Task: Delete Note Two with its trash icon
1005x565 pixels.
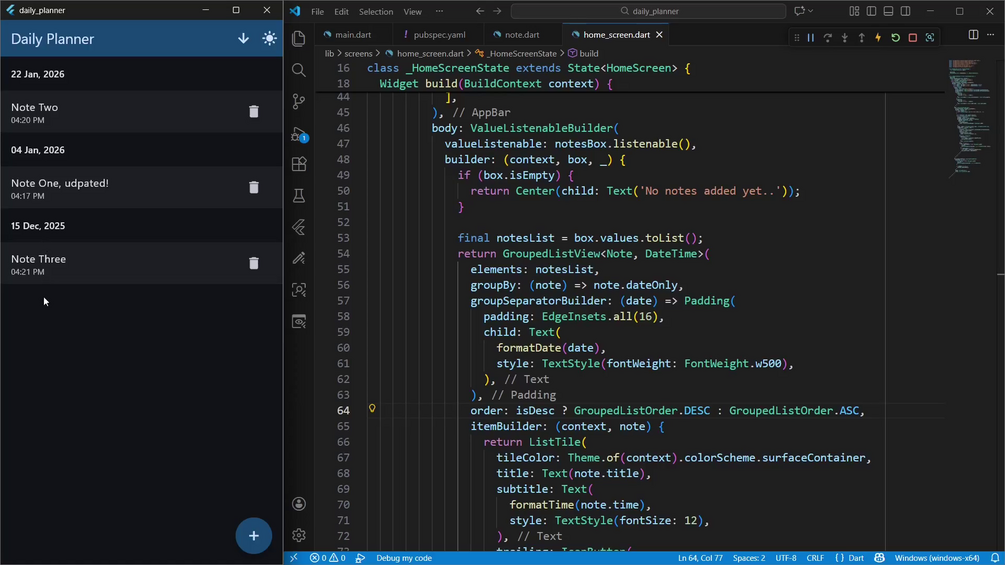Action: [254, 111]
